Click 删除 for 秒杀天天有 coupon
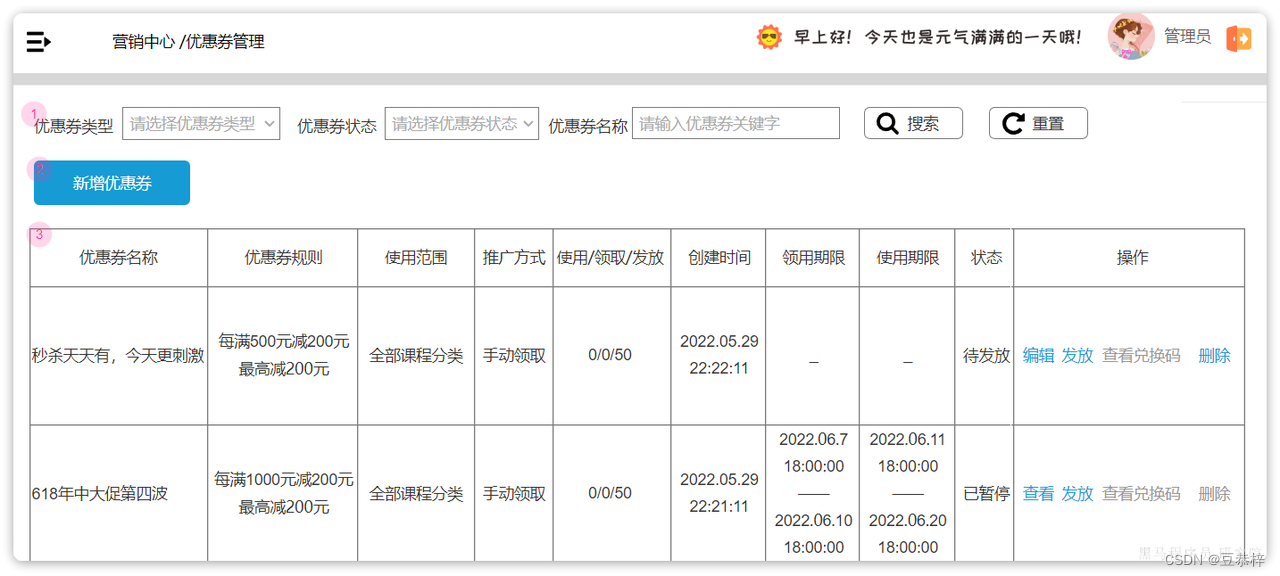 [1214, 356]
